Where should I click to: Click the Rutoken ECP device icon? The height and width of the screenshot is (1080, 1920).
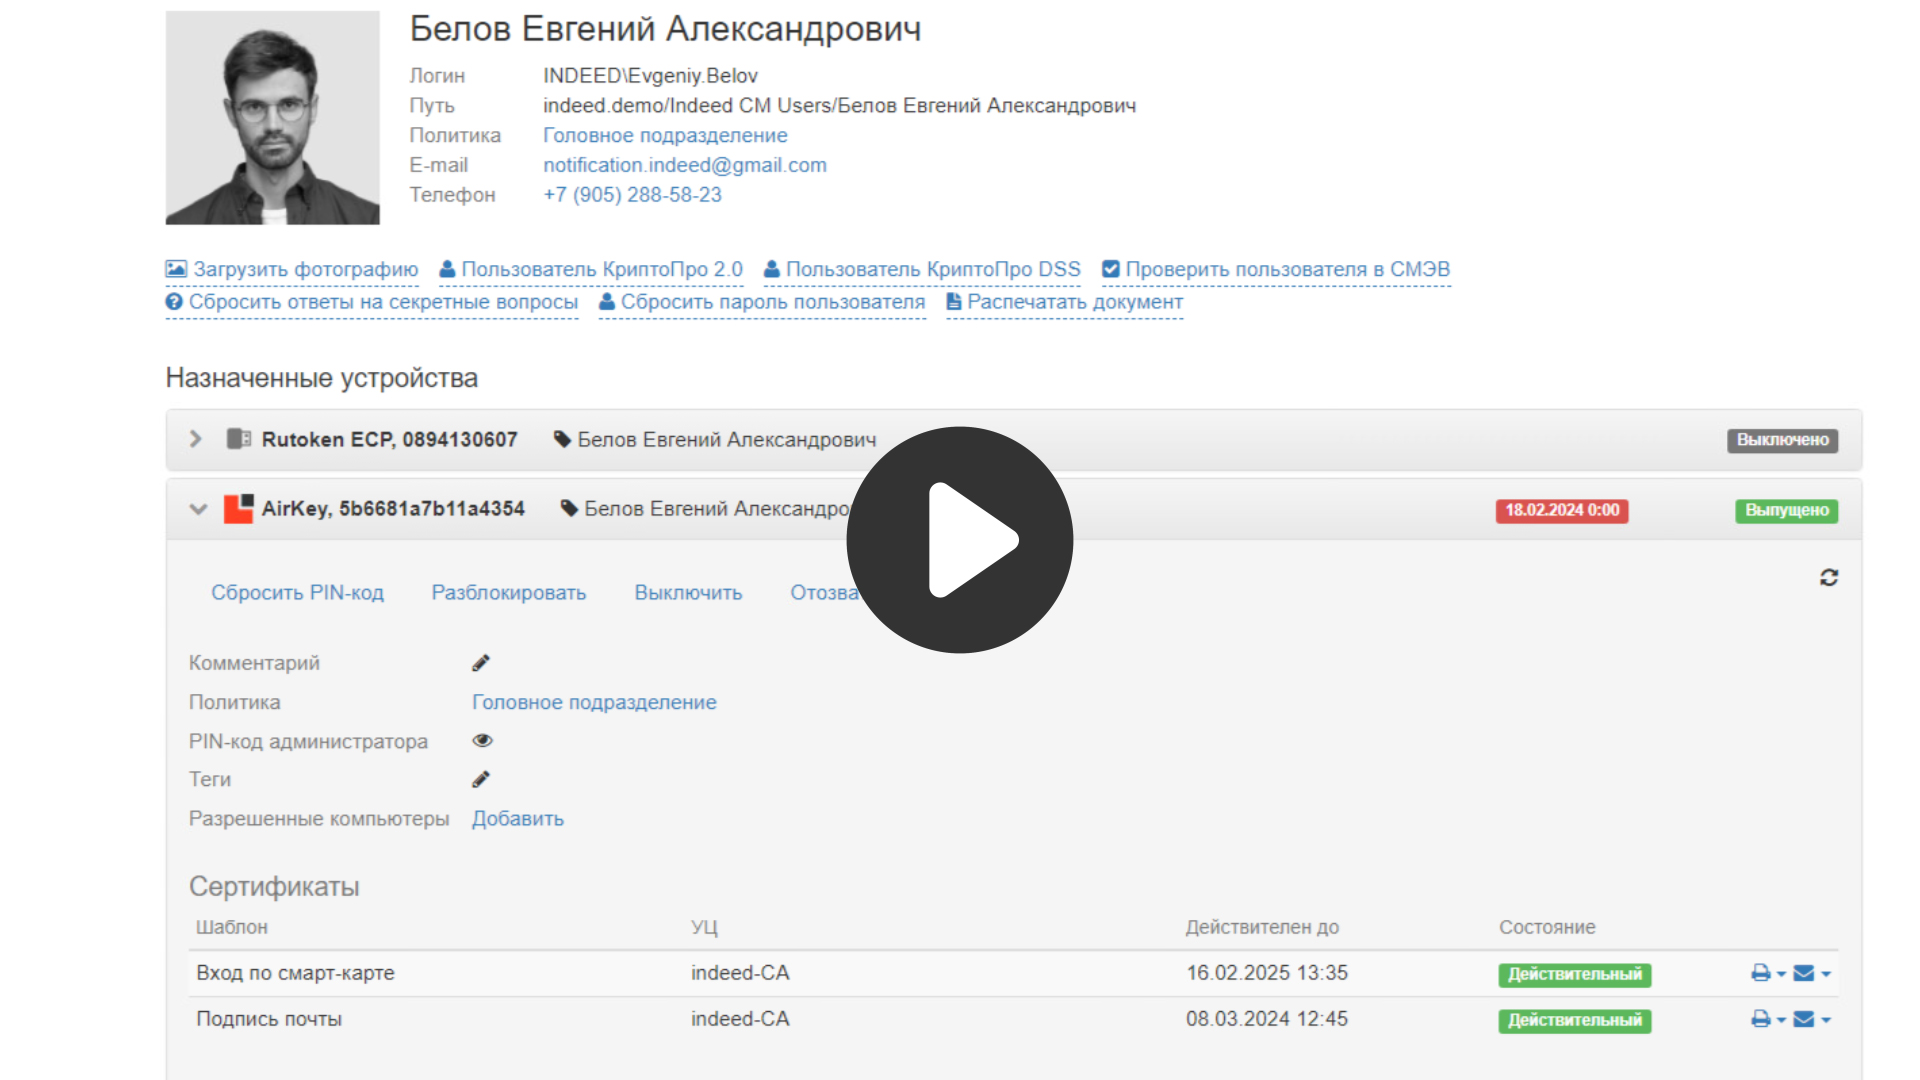click(238, 439)
